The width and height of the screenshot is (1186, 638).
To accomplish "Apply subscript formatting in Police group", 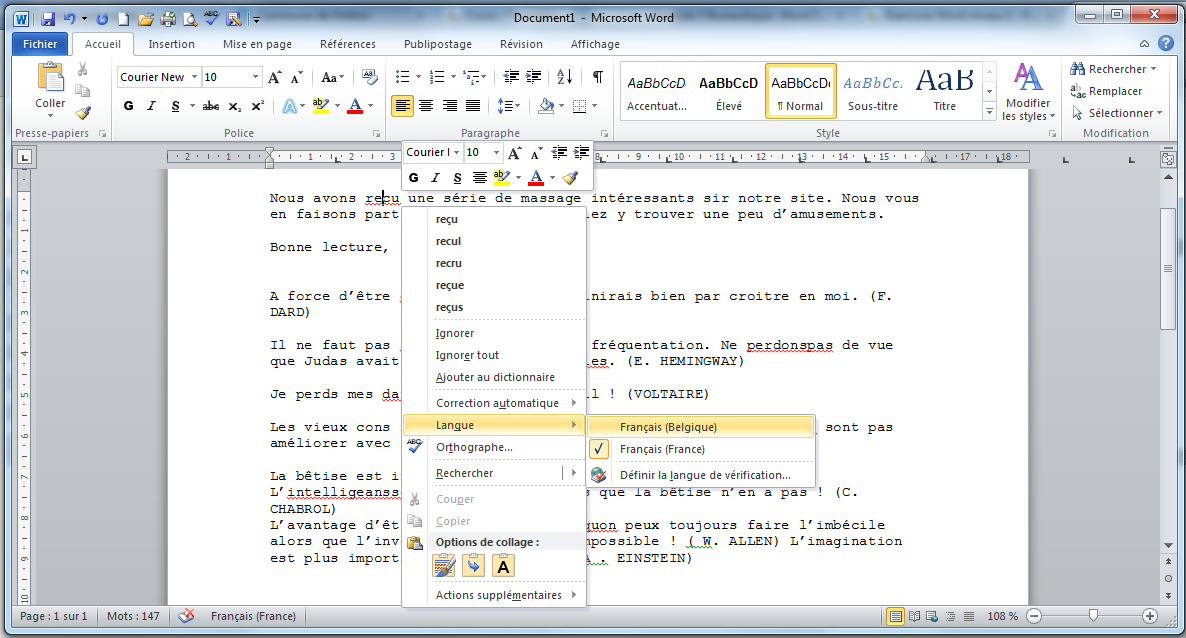I will click(x=234, y=106).
